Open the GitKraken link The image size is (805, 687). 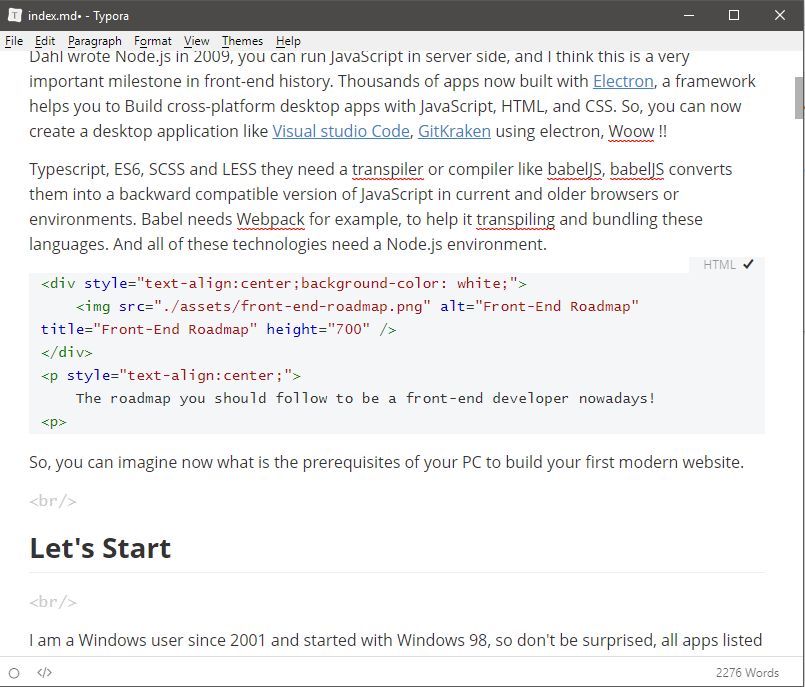point(454,131)
